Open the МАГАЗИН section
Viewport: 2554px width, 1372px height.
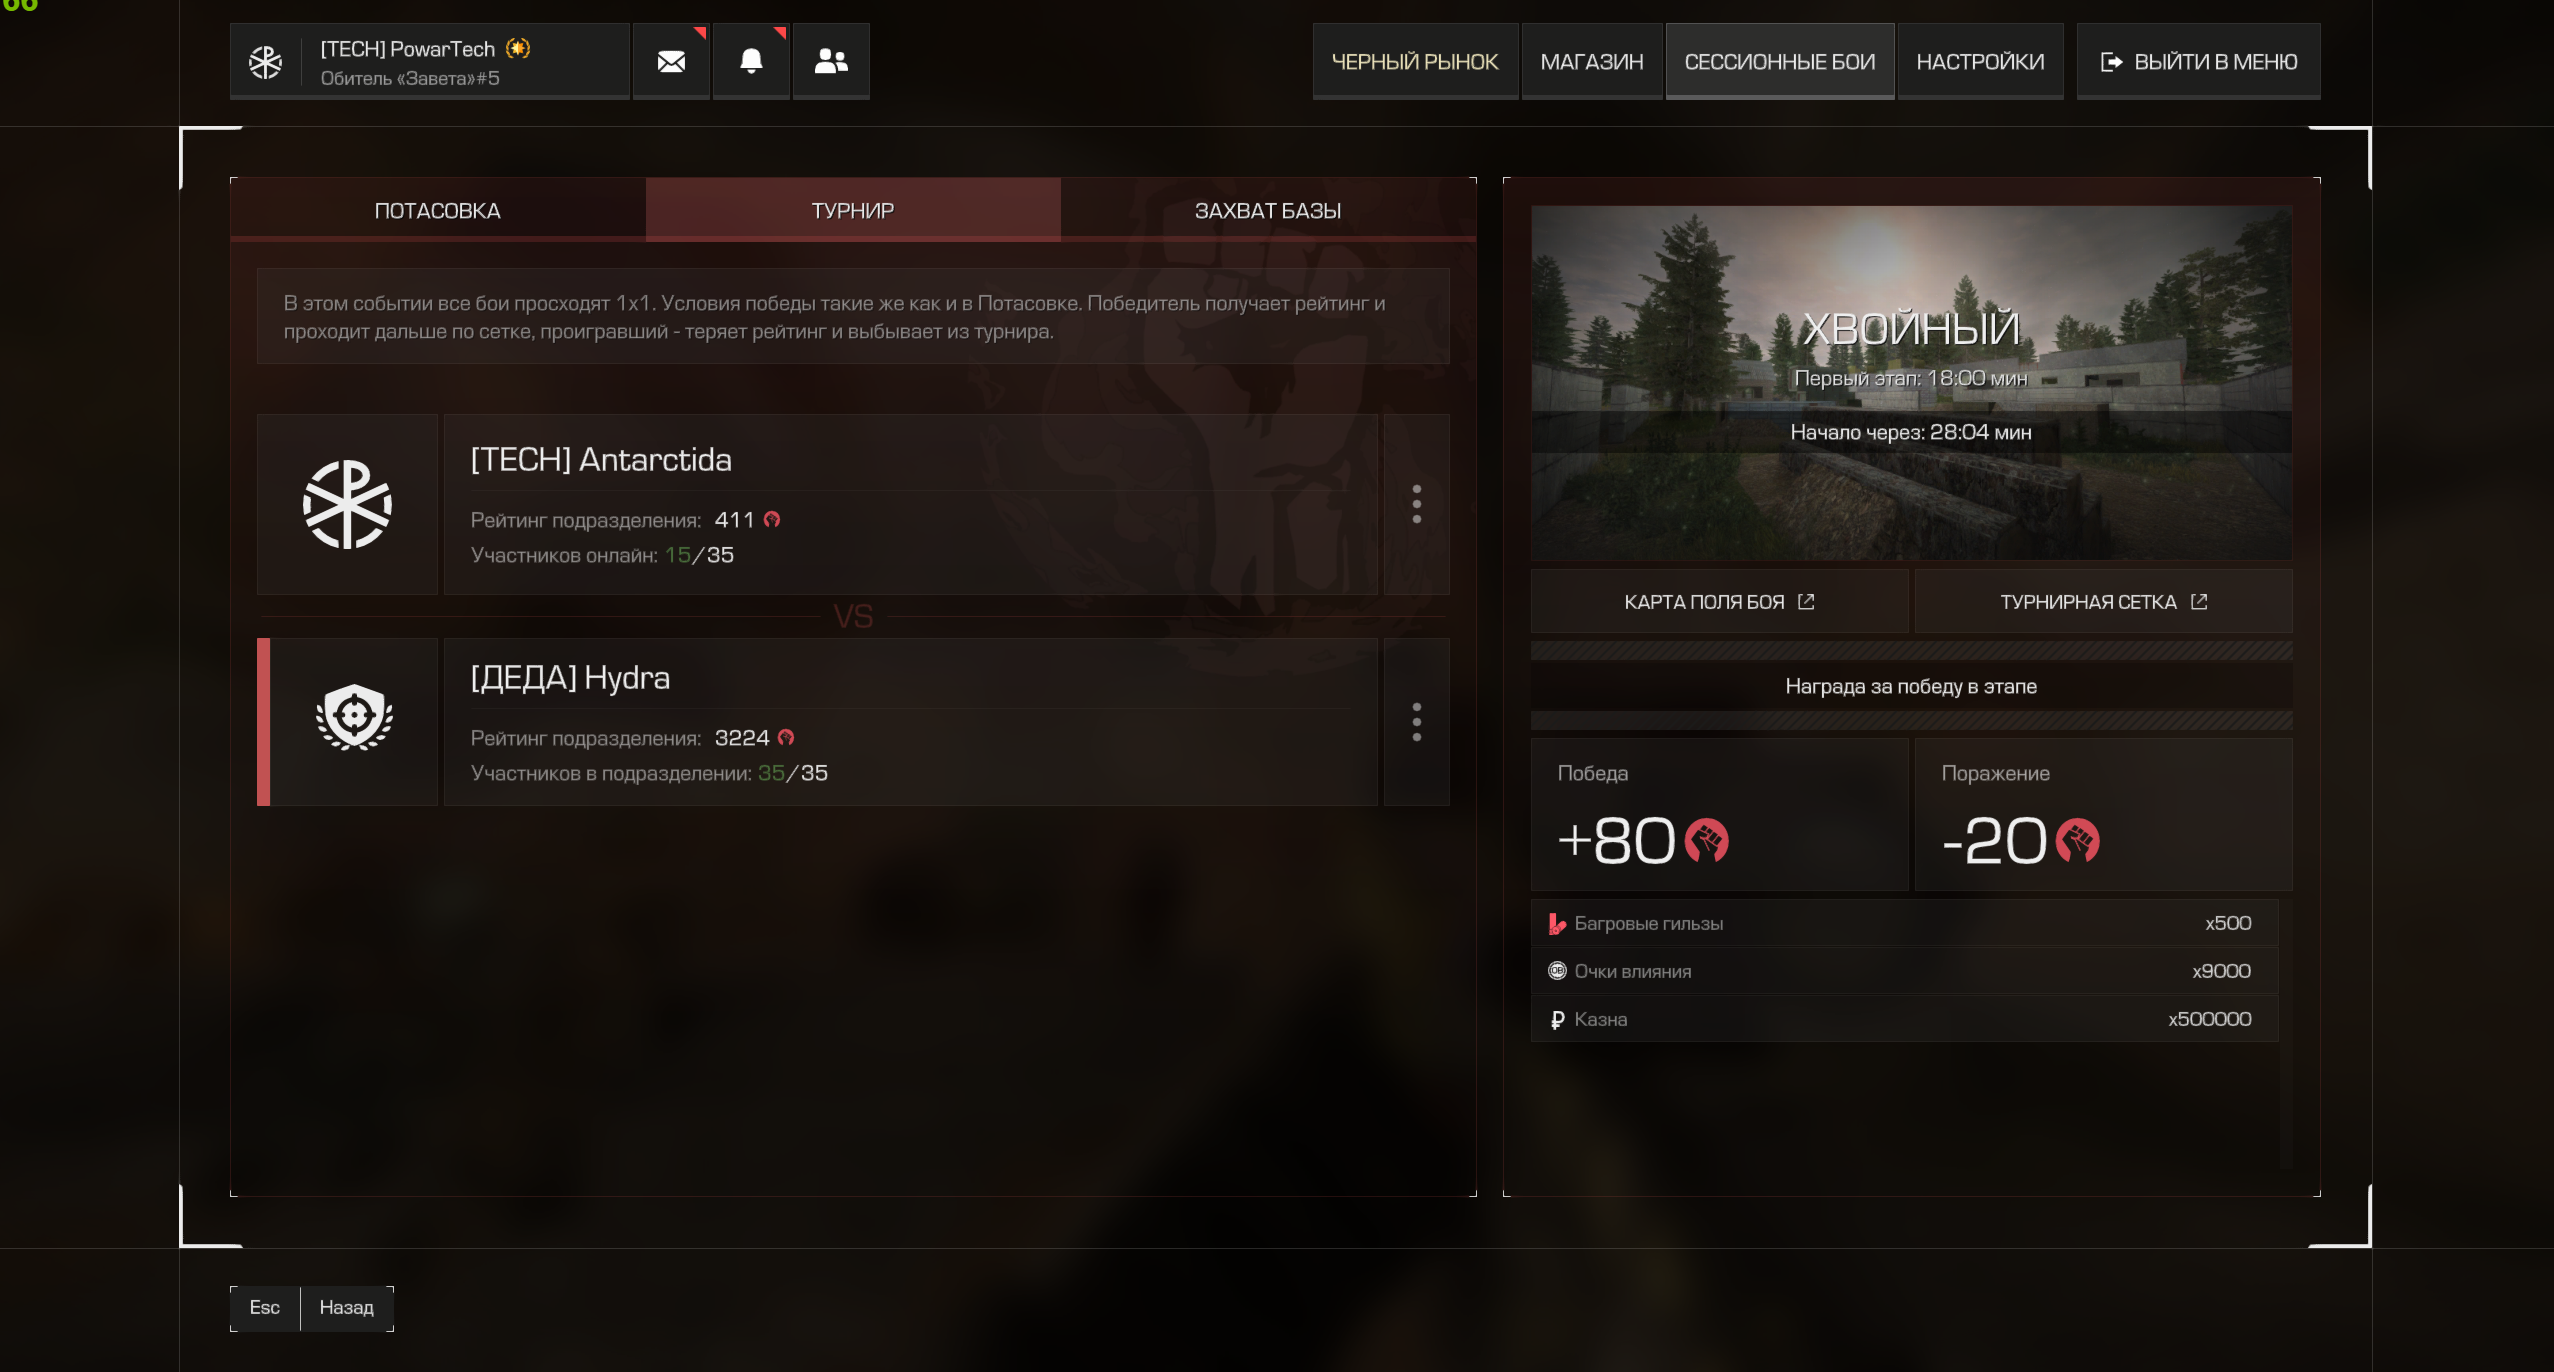1592,61
